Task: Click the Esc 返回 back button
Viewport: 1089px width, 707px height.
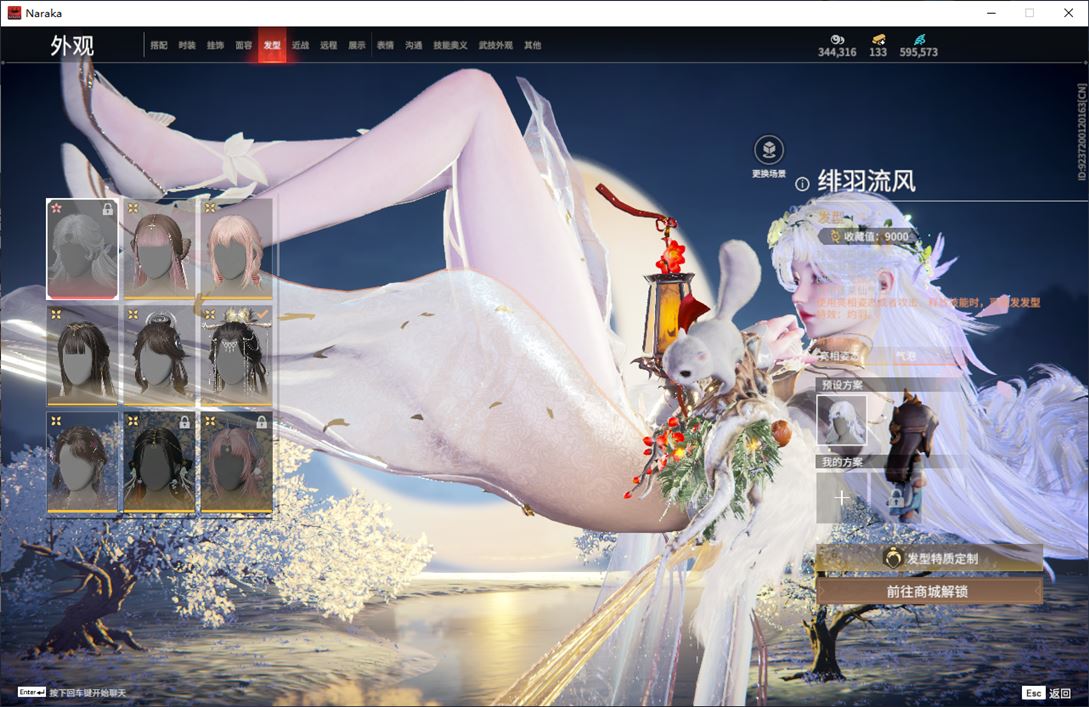Action: coord(1047,693)
